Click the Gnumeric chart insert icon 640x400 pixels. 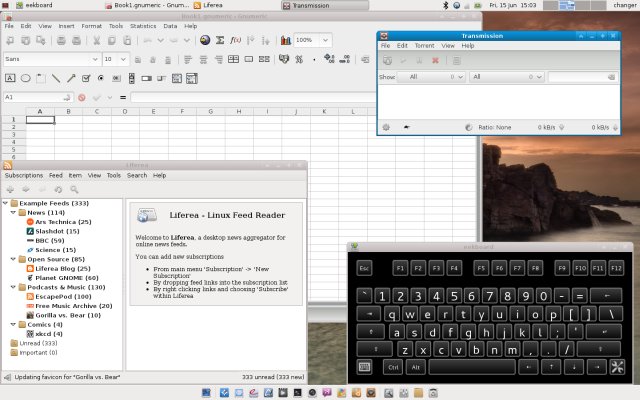tap(285, 40)
